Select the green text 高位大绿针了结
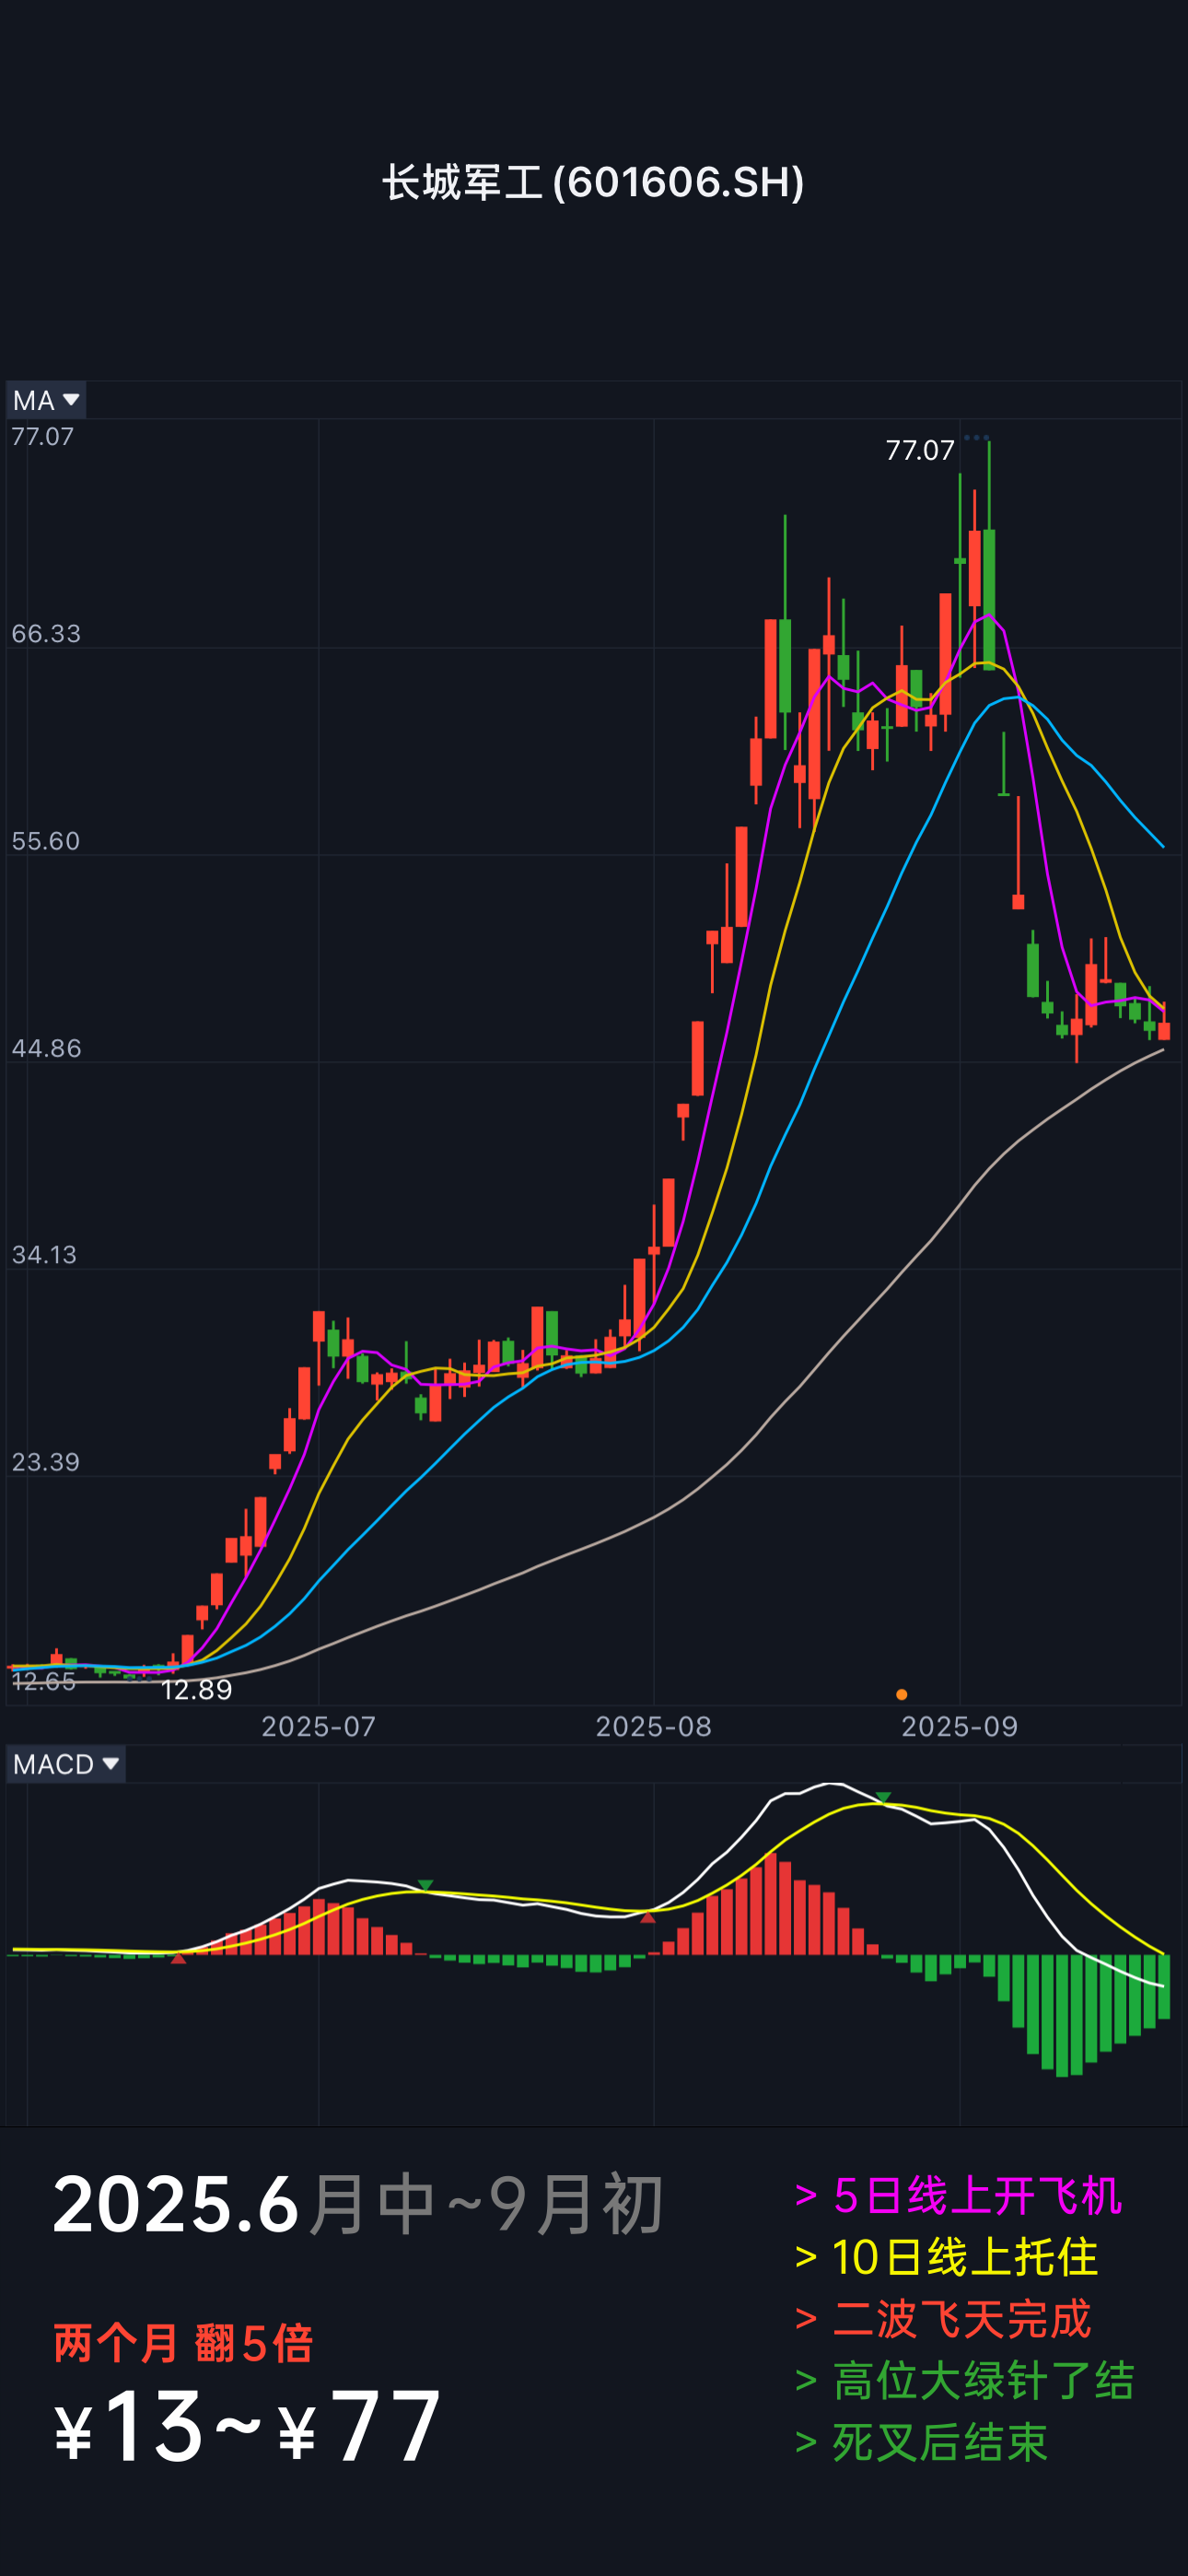The image size is (1188, 2576). click(x=964, y=2381)
